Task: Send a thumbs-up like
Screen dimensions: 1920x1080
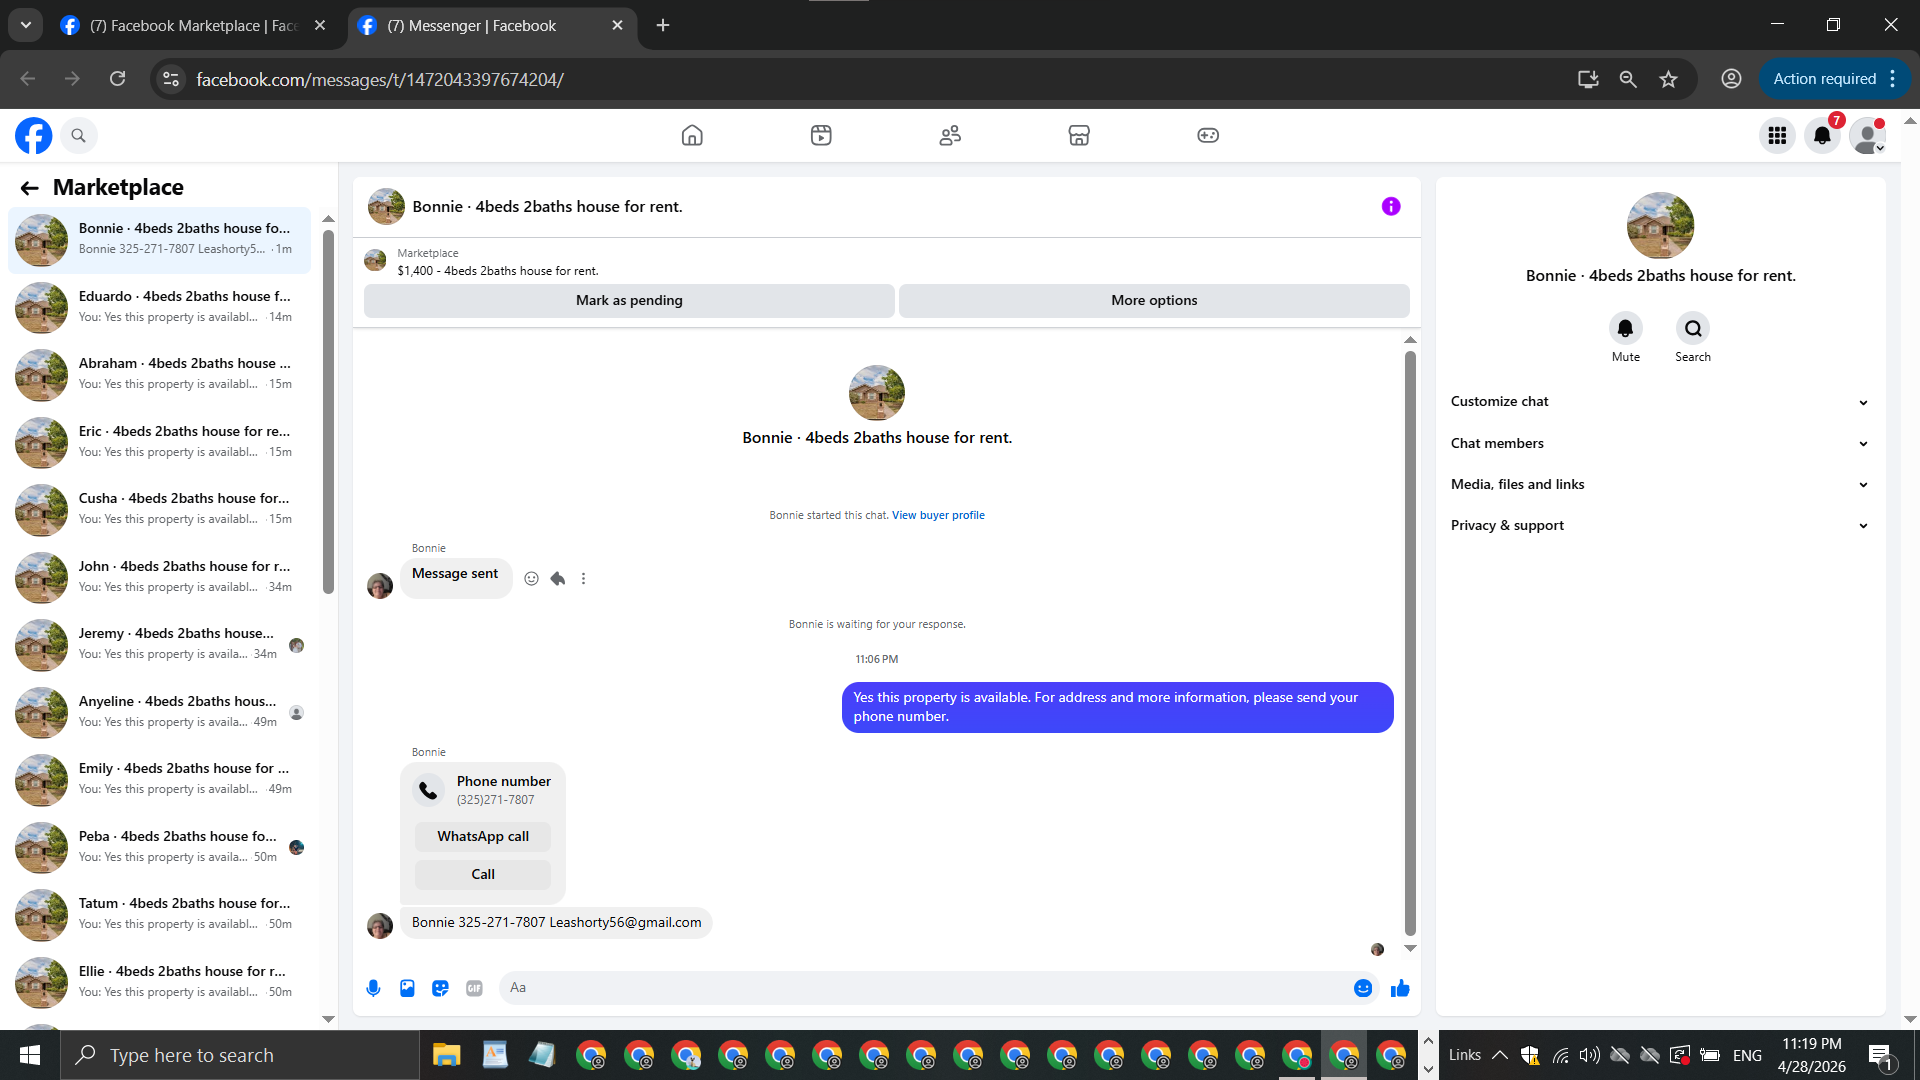Action: pos(1400,988)
